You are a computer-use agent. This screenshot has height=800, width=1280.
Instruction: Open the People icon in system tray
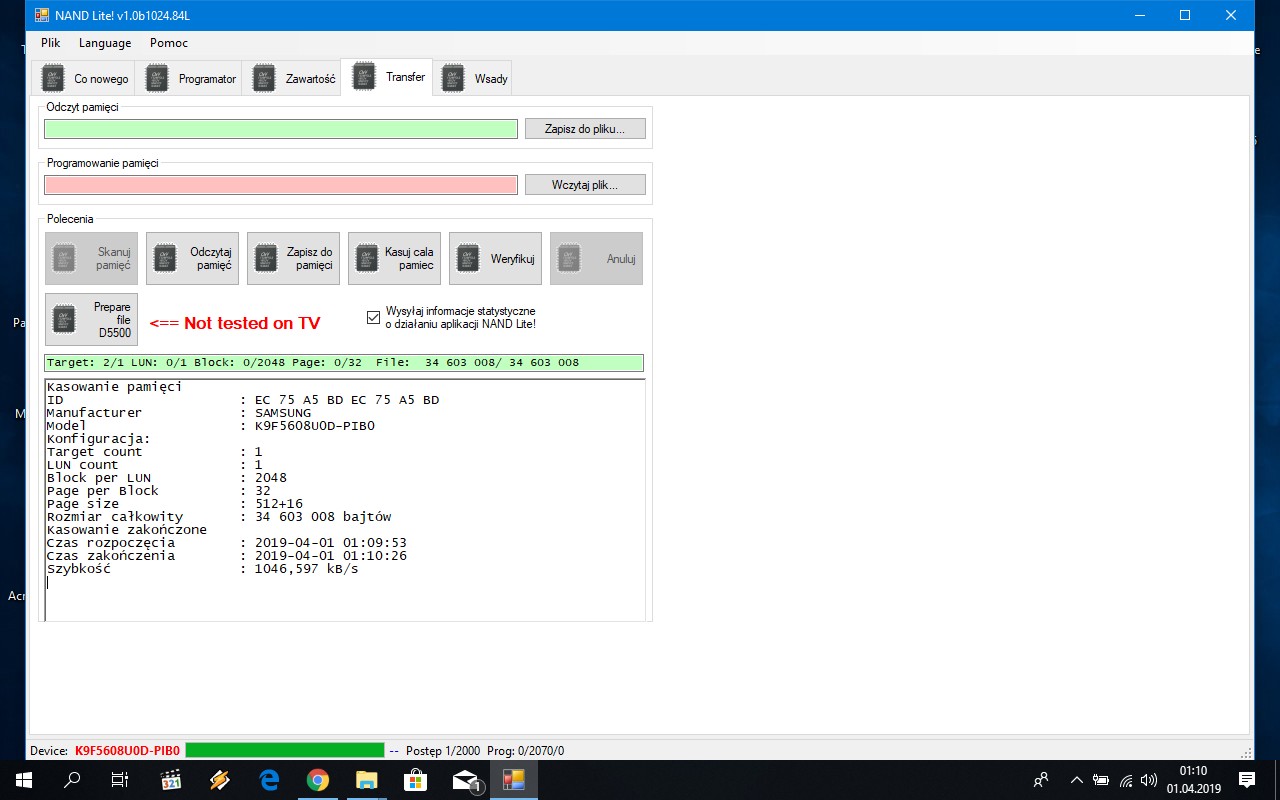click(1041, 780)
